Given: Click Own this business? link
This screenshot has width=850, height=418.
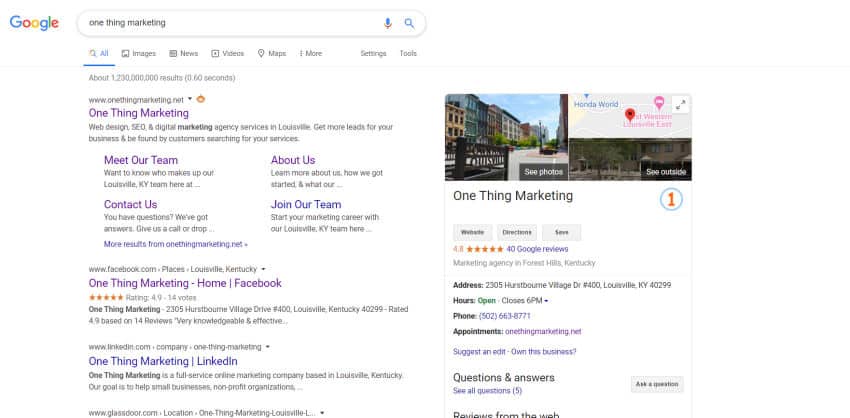Looking at the screenshot, I should (544, 352).
